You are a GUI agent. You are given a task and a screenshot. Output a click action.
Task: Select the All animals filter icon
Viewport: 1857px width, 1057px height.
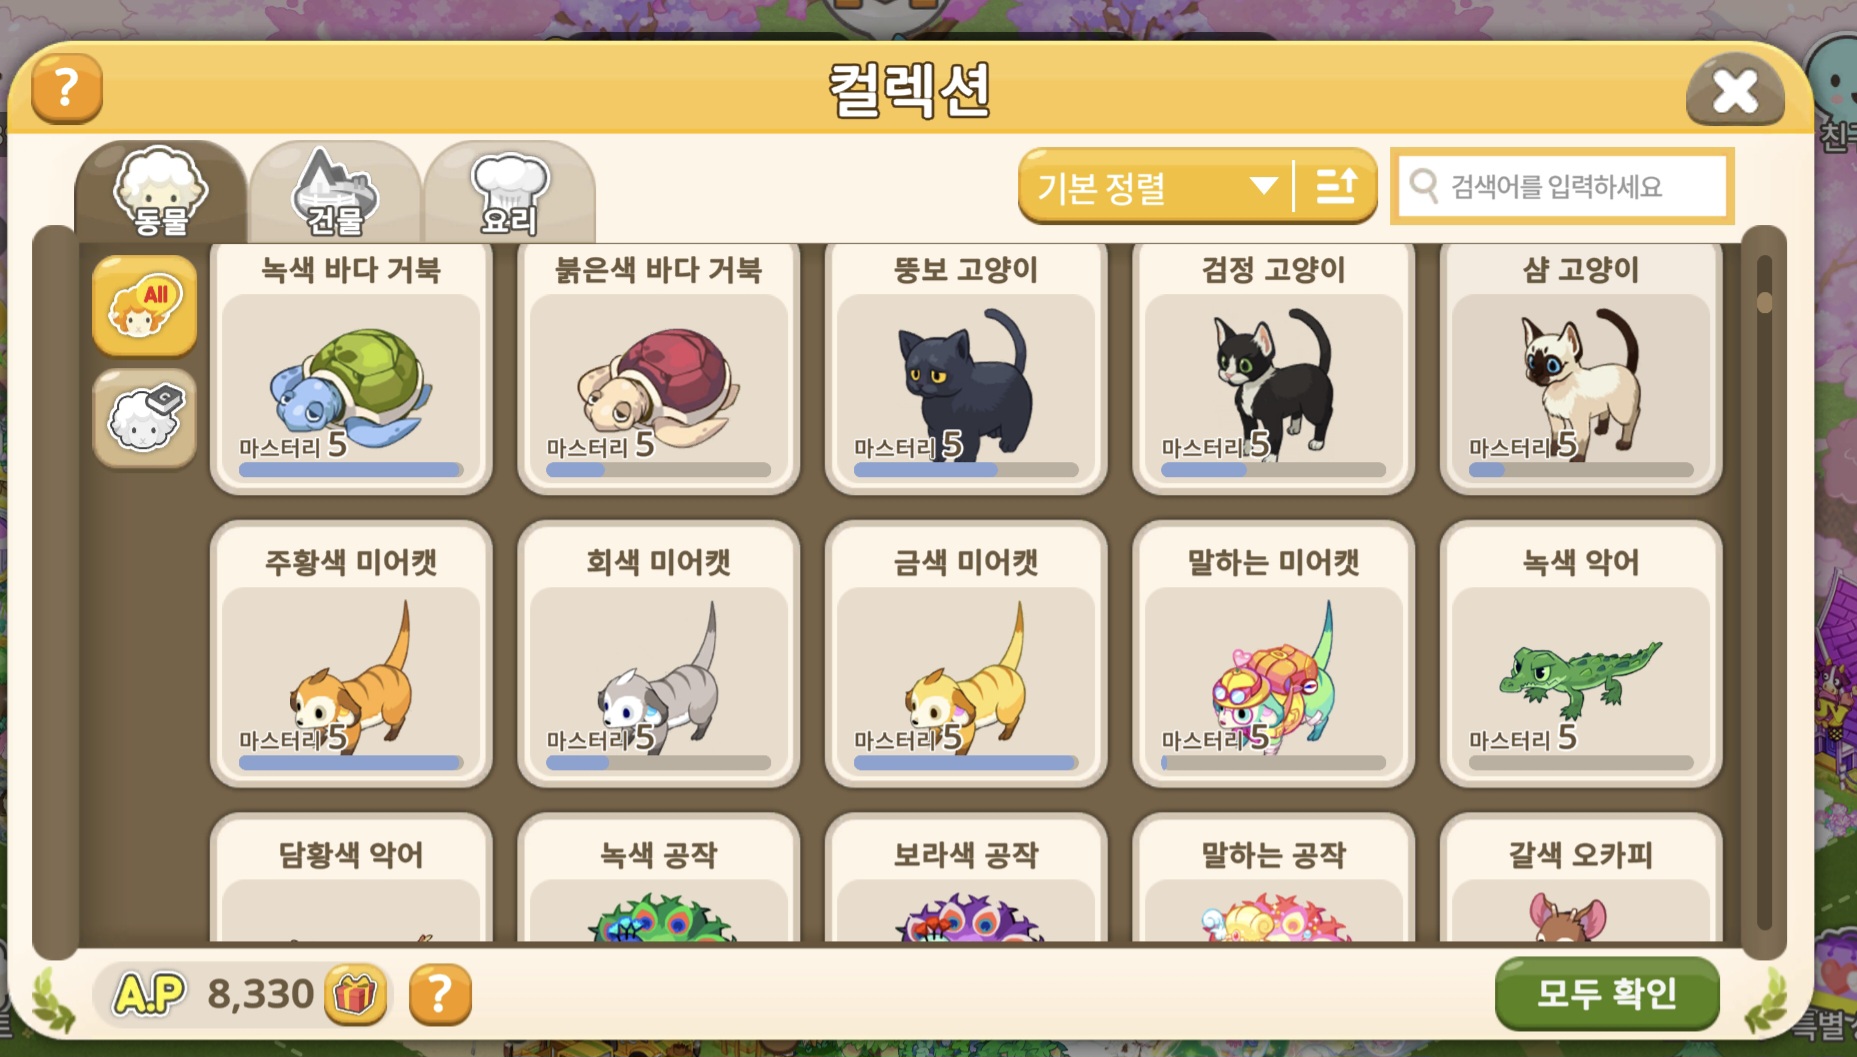(144, 306)
